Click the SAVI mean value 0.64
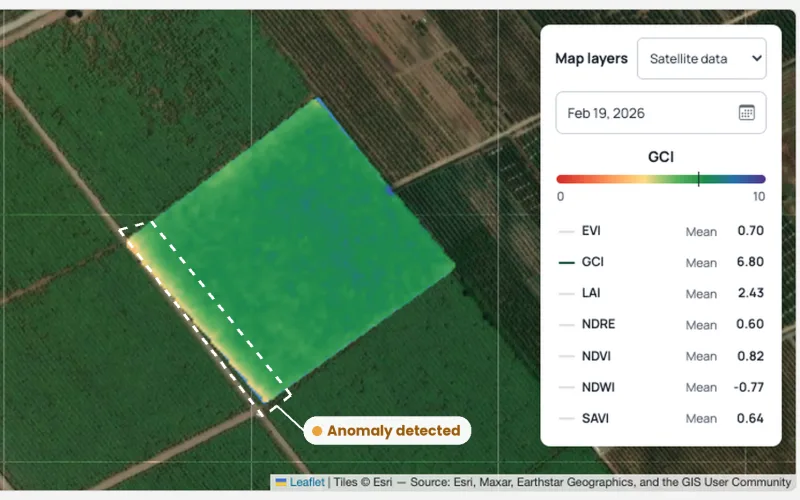 click(750, 418)
